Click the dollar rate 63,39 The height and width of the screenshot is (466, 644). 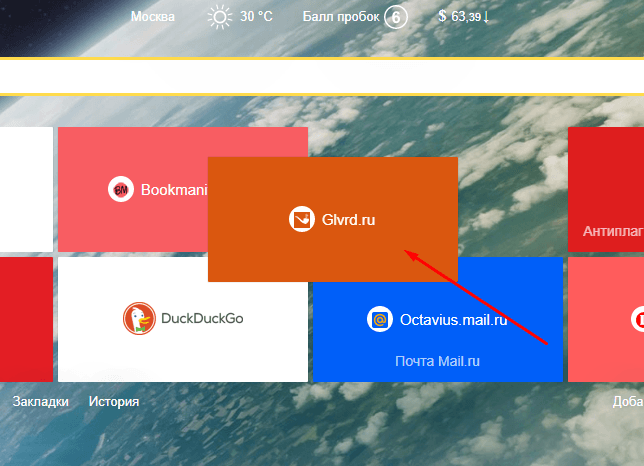click(463, 16)
